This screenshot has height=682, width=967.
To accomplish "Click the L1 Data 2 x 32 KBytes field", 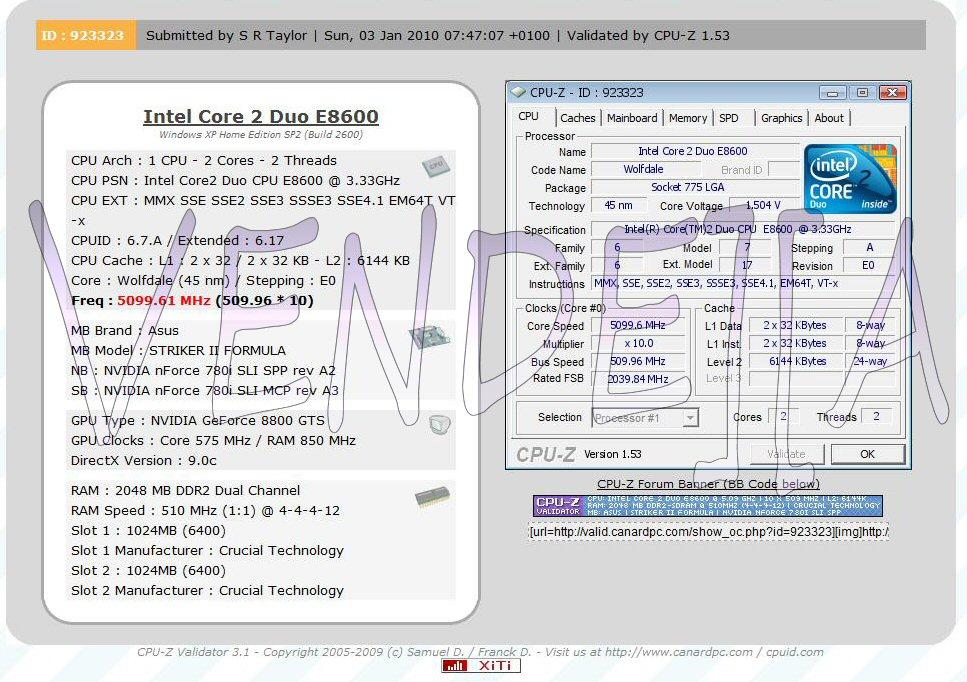I will [795, 325].
